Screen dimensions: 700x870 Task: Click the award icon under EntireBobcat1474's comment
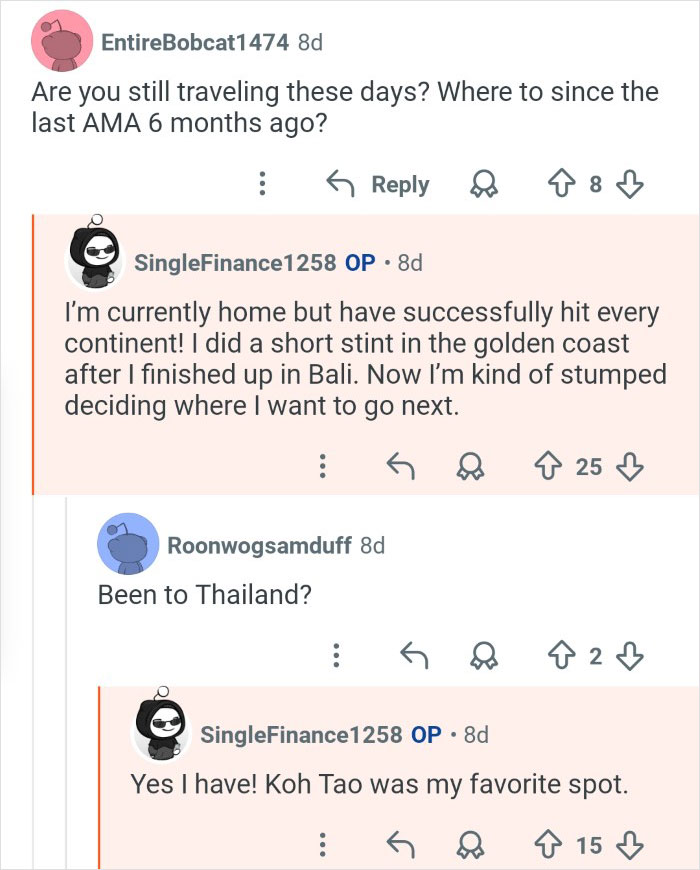pyautogui.click(x=486, y=184)
